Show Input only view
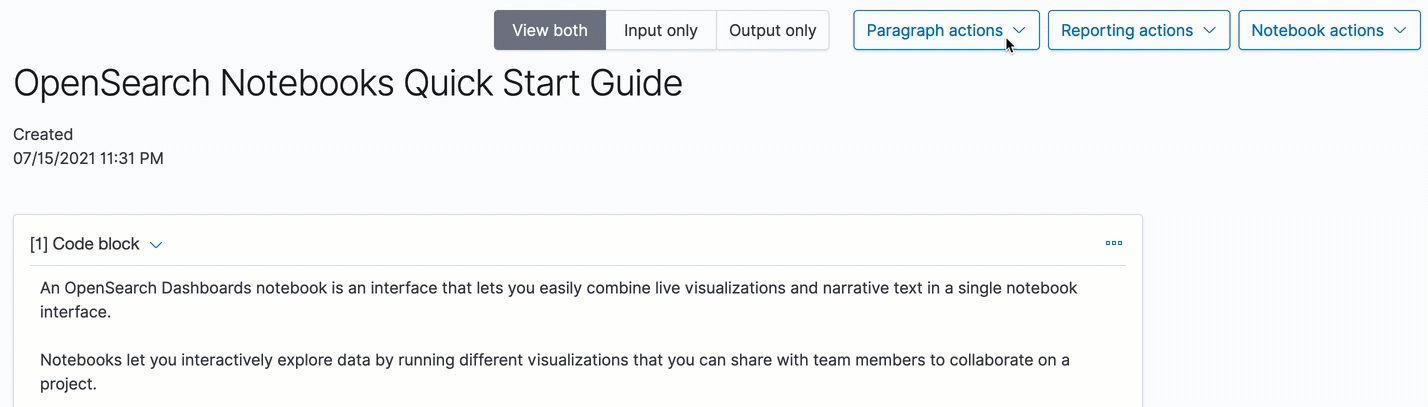The image size is (1428, 407). [x=660, y=30]
